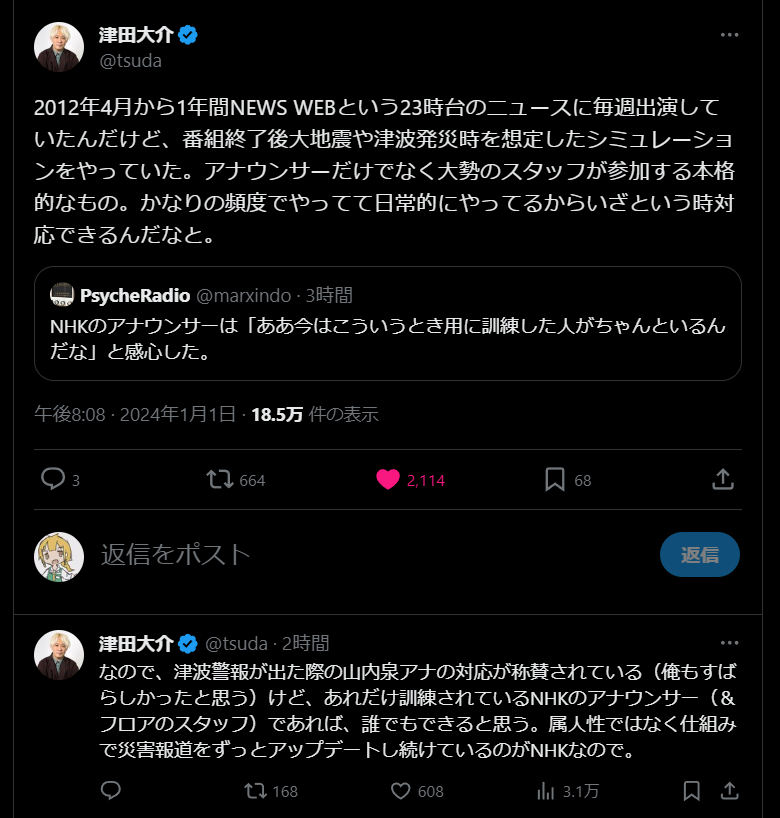View analytics showing 3.1万 views
Screen dimensions: 780x818
[546, 791]
